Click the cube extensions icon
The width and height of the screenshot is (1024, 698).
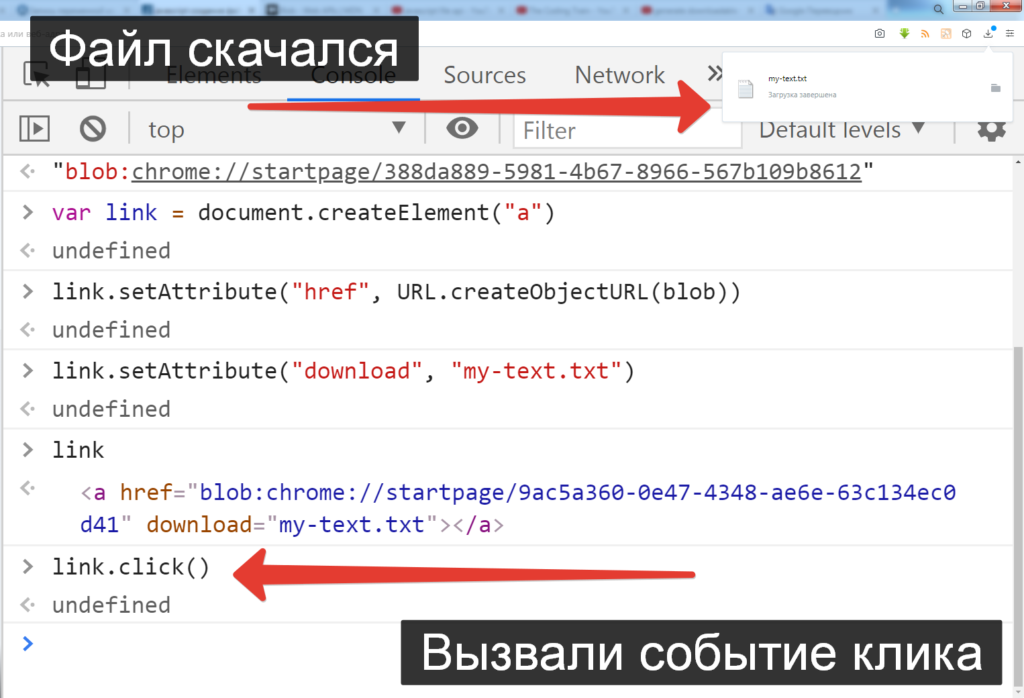point(966,33)
